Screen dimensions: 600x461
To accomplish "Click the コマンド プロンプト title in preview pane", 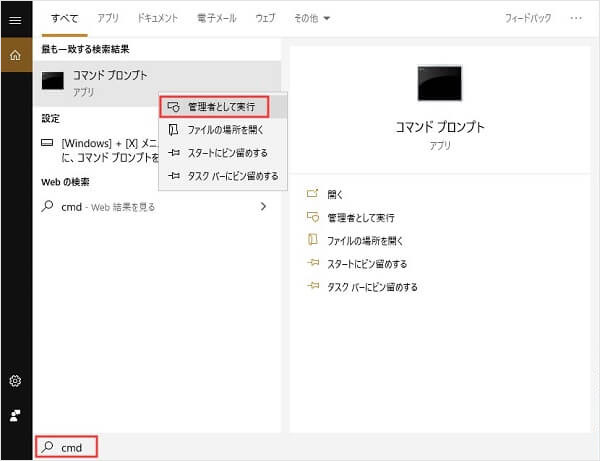I will (x=440, y=127).
